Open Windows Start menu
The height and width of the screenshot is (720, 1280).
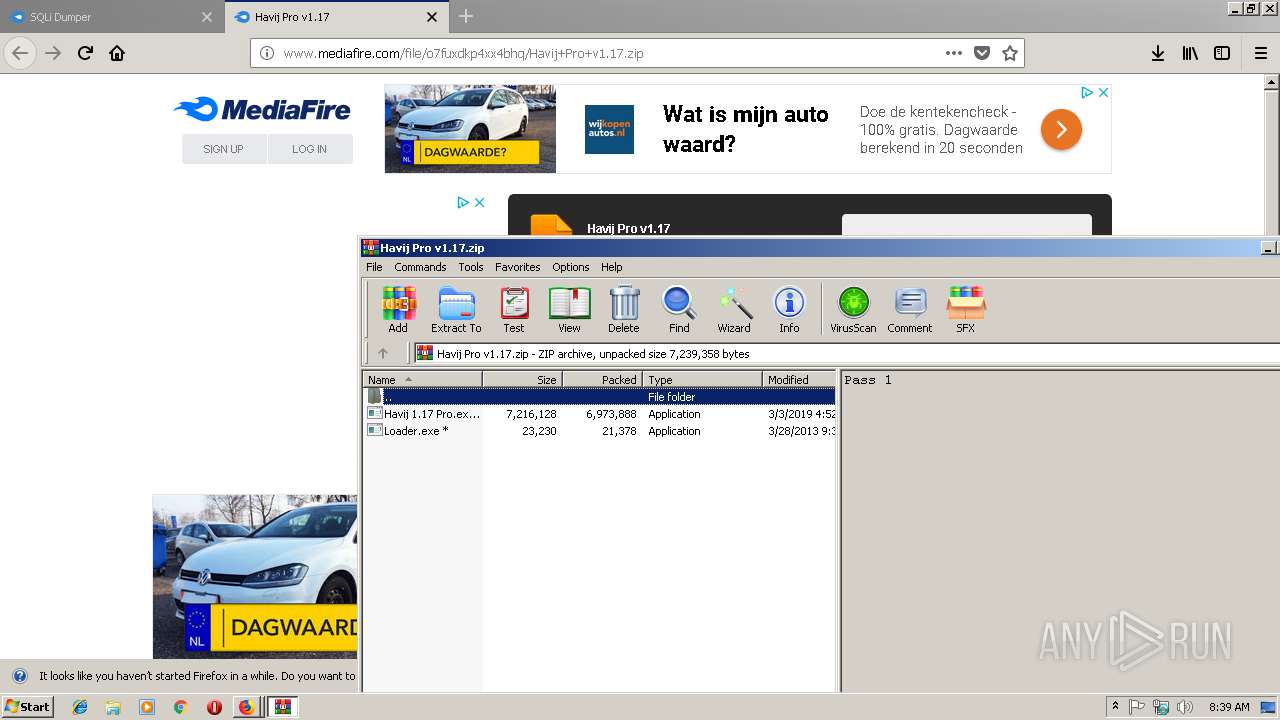coord(28,707)
